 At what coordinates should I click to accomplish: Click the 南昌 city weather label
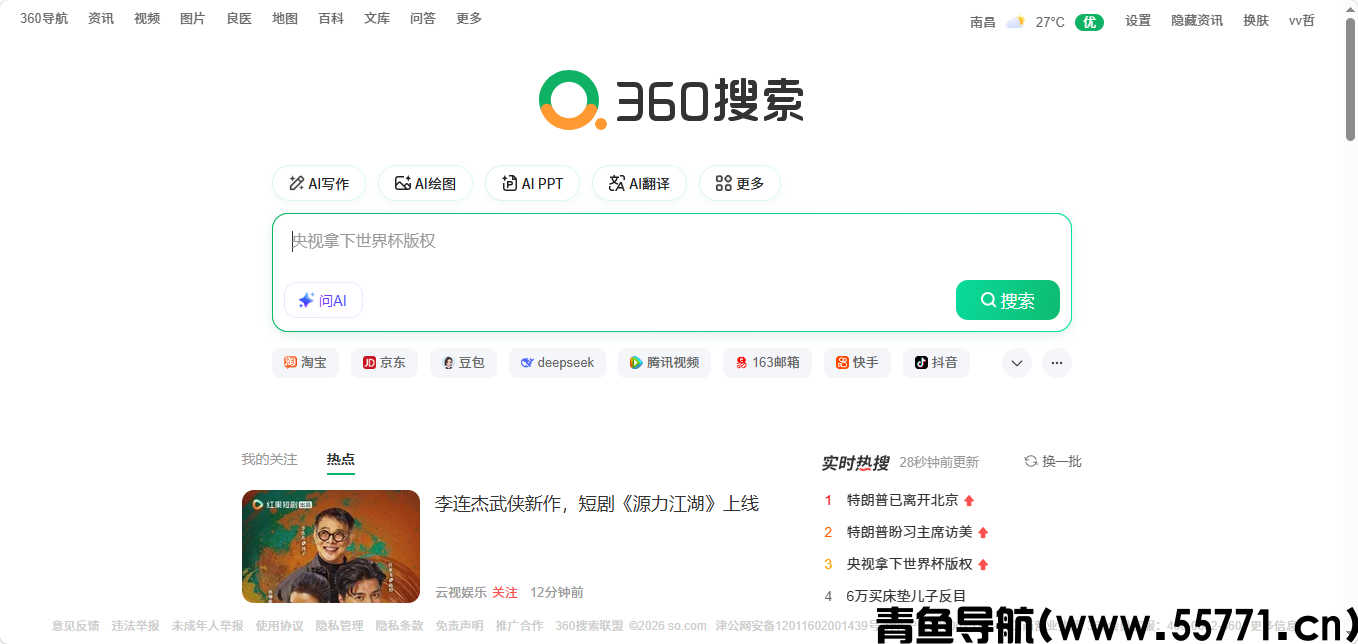tap(983, 22)
